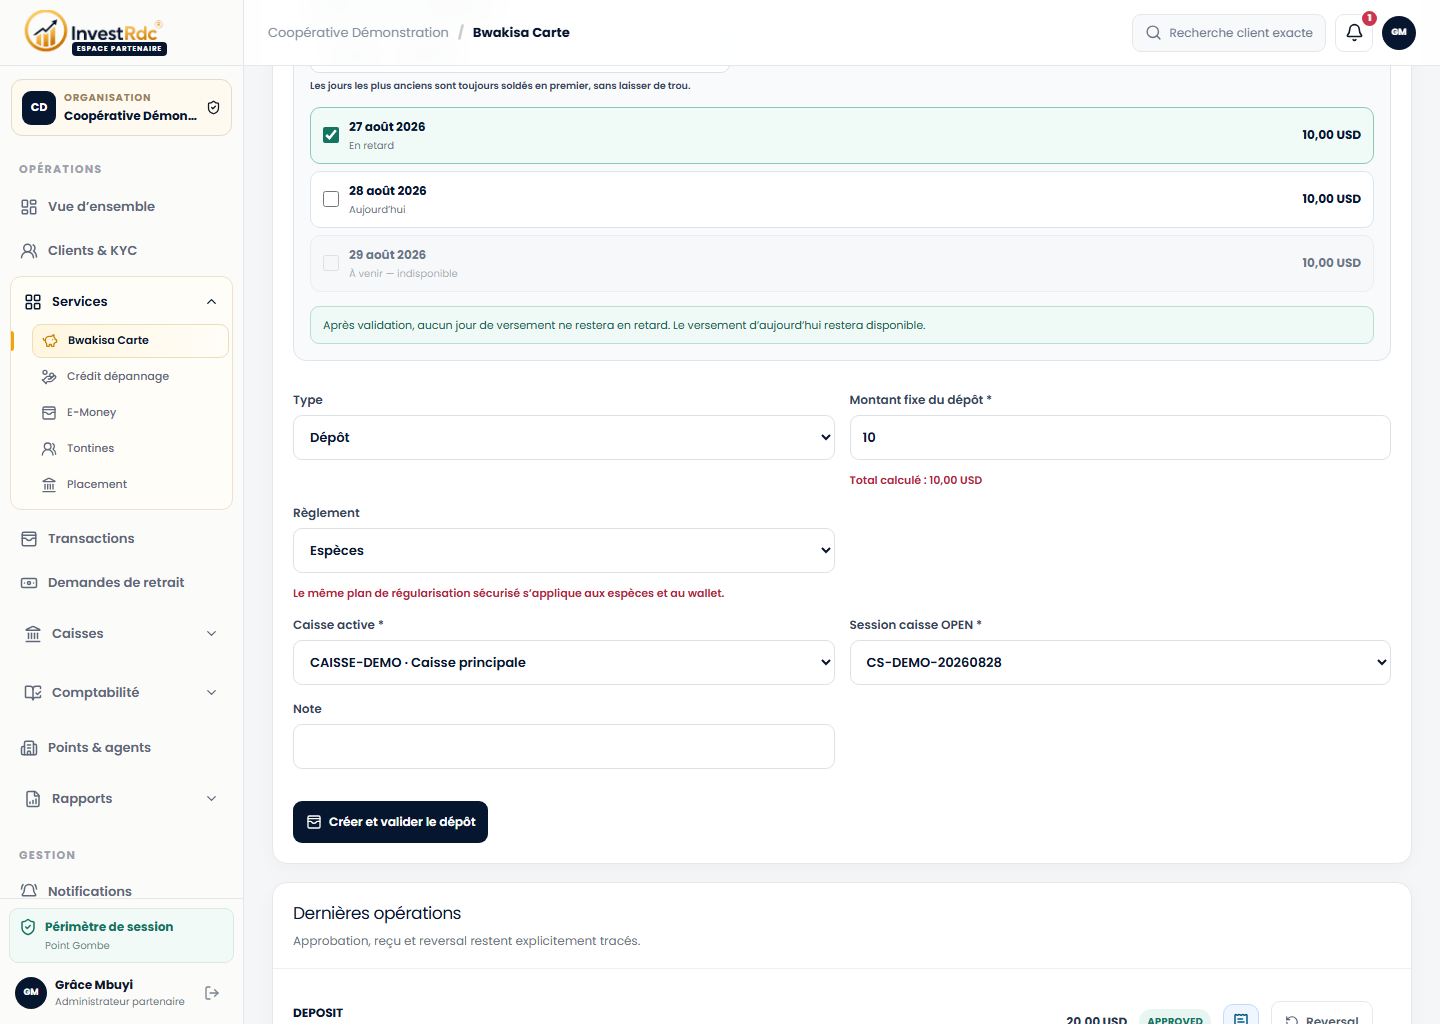Check the 28 août 2026 day
Image resolution: width=1440 pixels, height=1024 pixels.
[331, 199]
